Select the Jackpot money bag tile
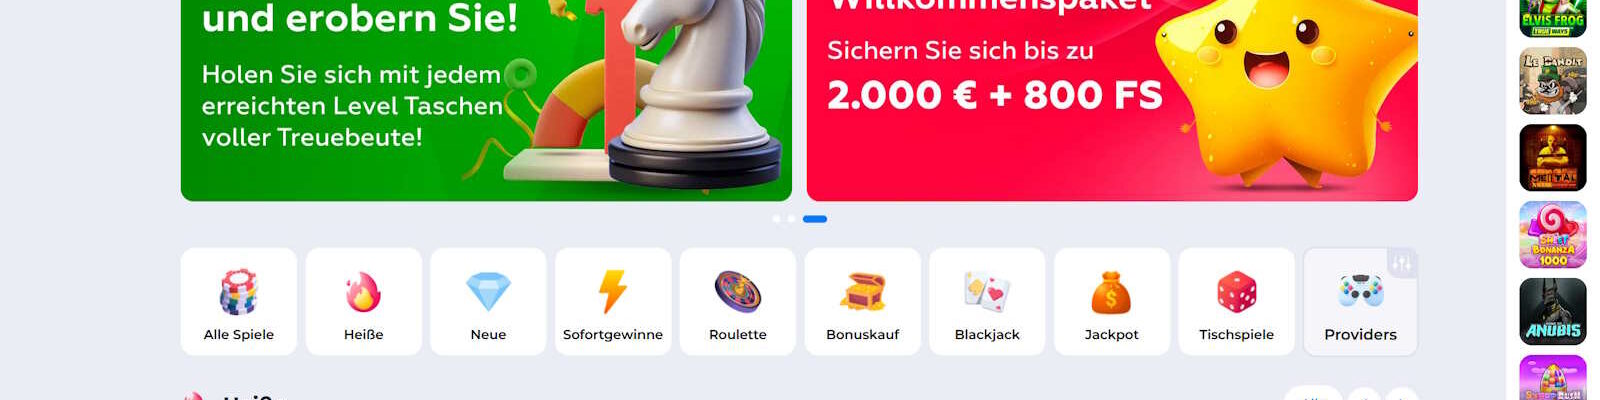This screenshot has height=400, width=1600. click(x=1112, y=302)
